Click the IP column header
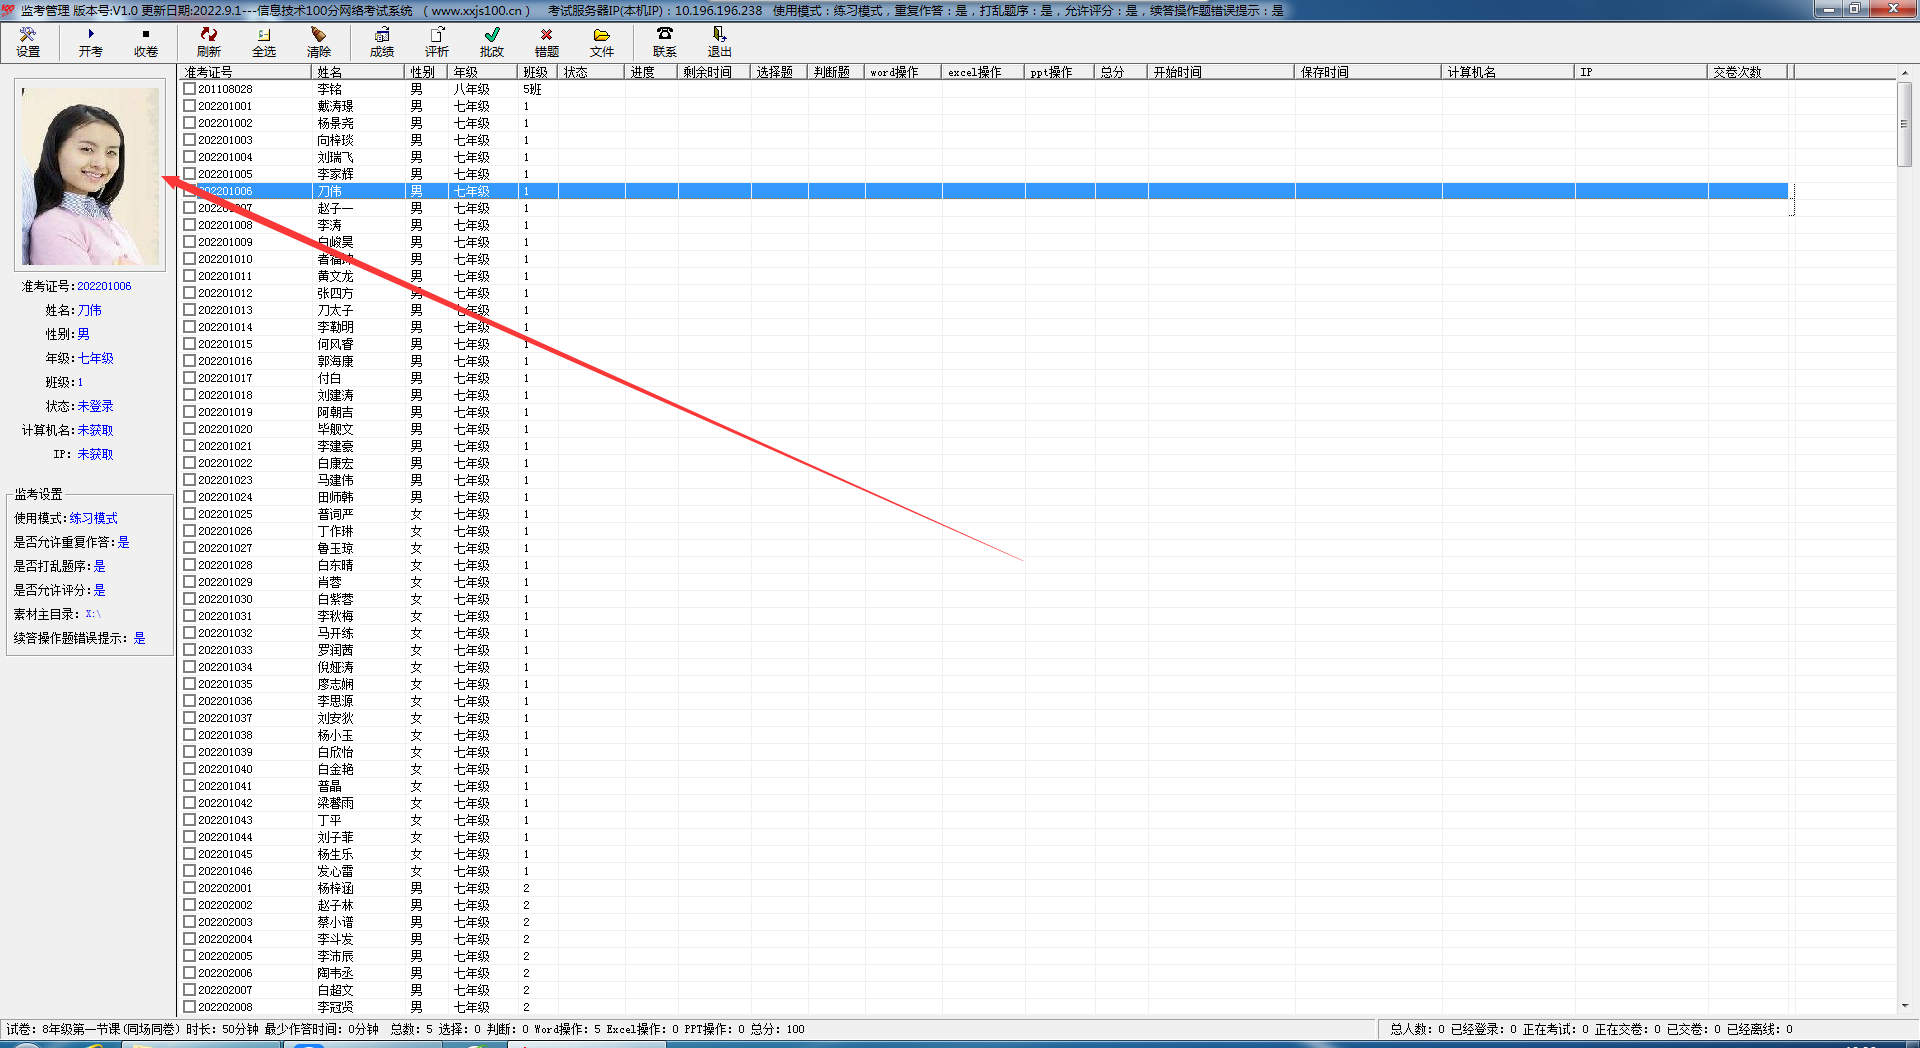 [x=1641, y=72]
